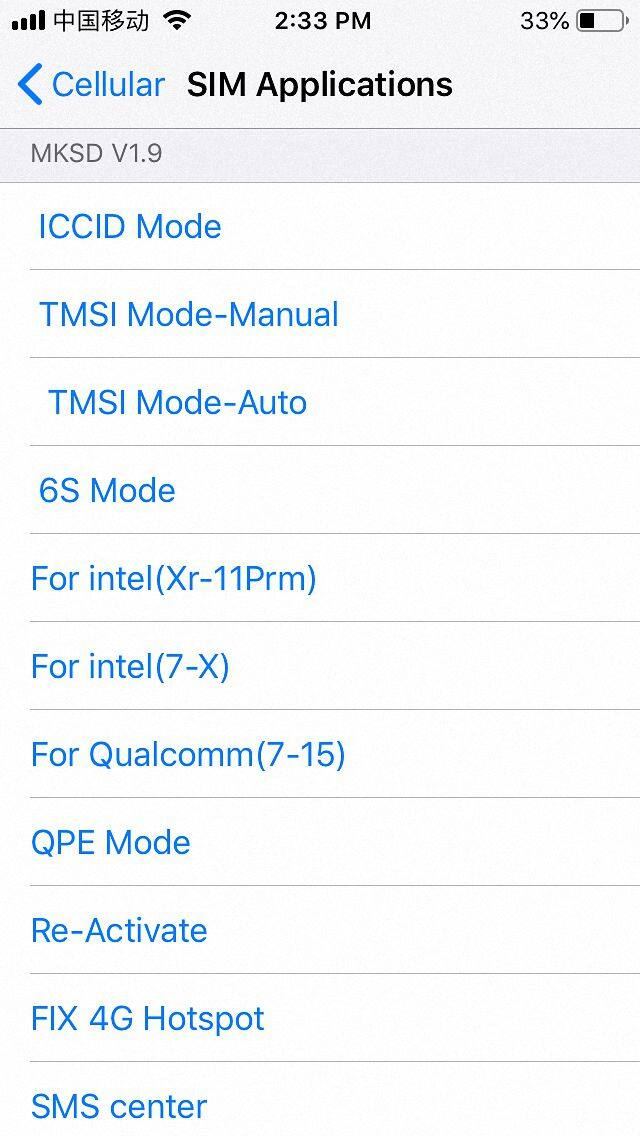
Task: Tap the SIM Applications title
Action: [x=320, y=85]
